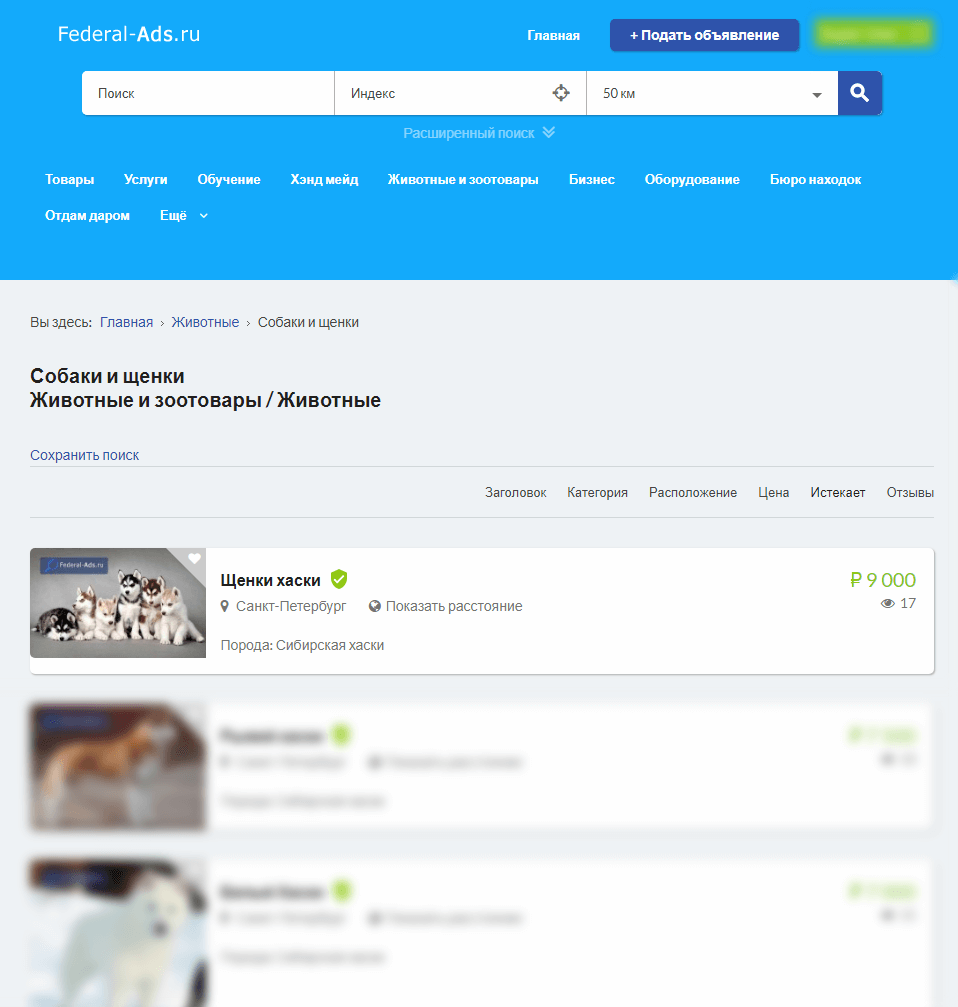Click the geolocation crosshair icon
The image size is (958, 1007).
561,93
